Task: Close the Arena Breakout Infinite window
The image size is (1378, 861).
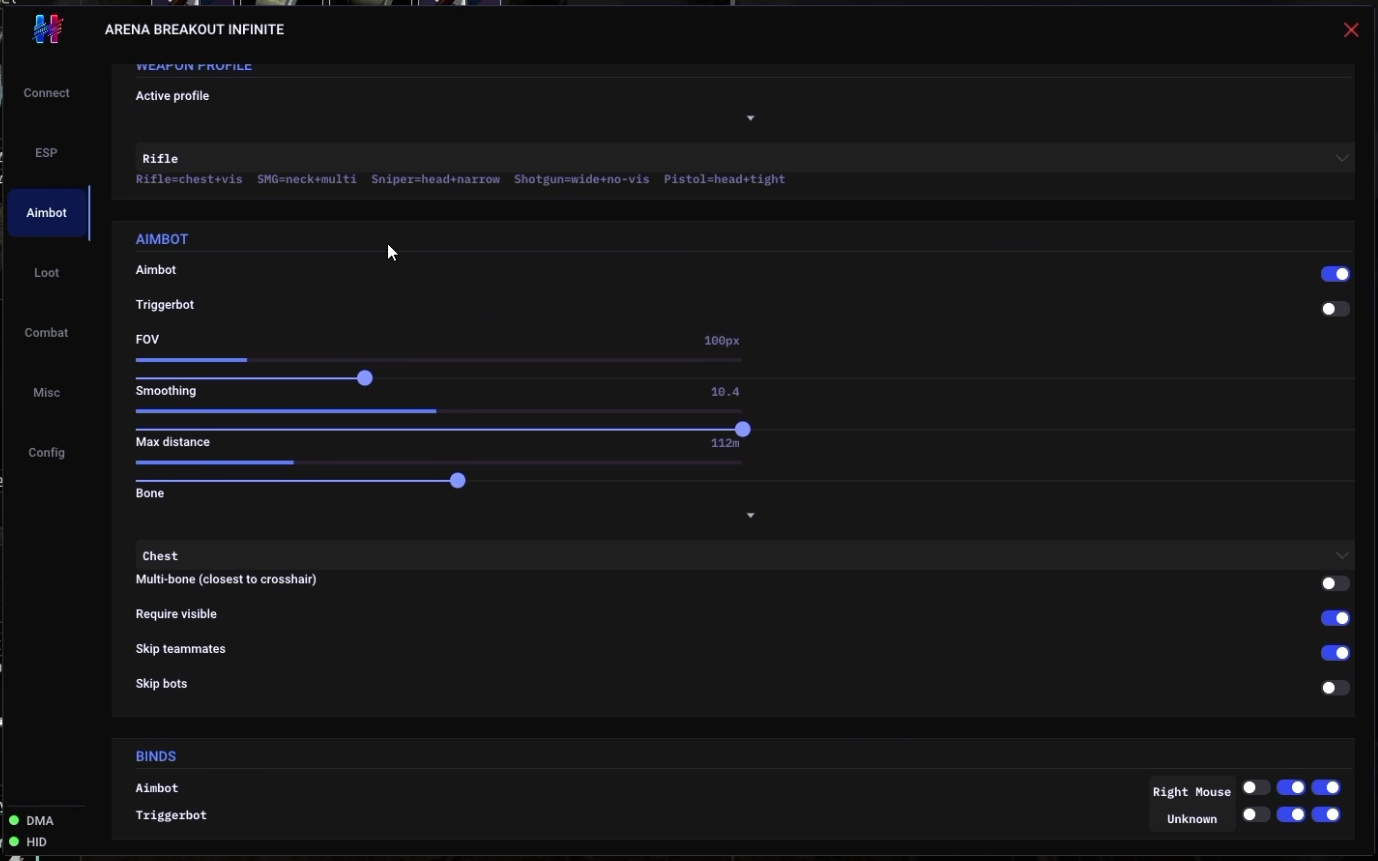Action: pos(1351,30)
